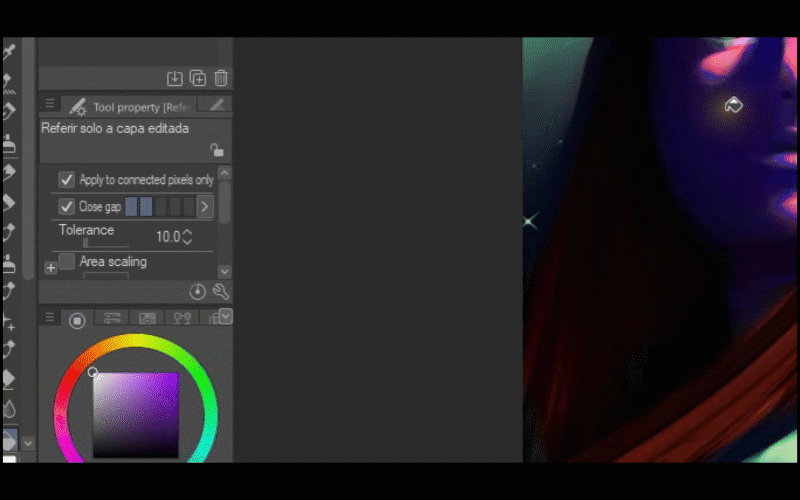Click the Tolerance value 10.0 field
This screenshot has height=500, width=800.
pyautogui.click(x=168, y=237)
